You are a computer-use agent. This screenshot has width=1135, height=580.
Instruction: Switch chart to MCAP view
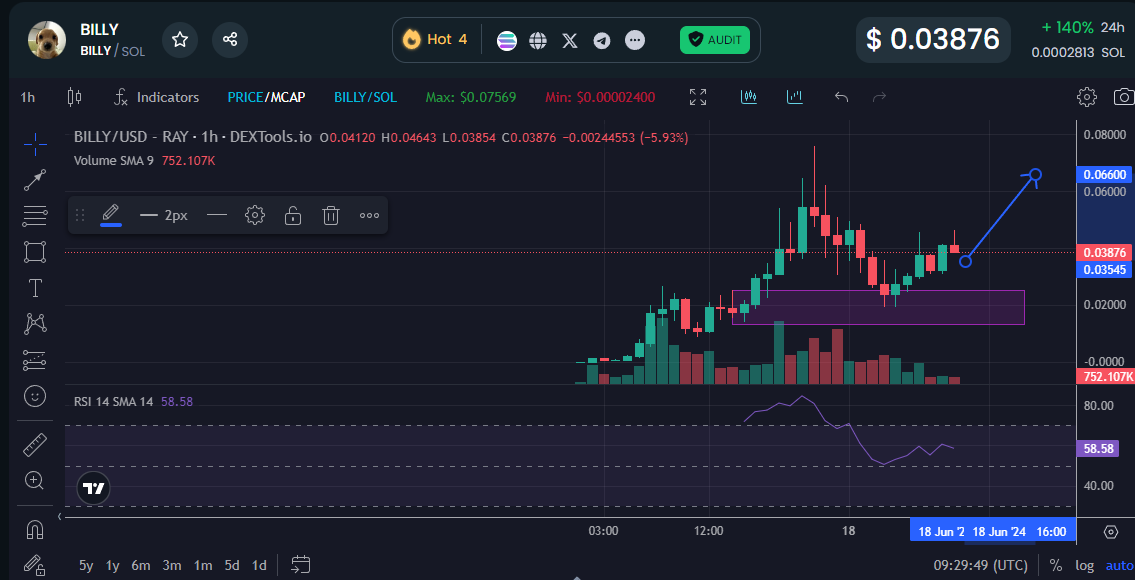[x=287, y=97]
